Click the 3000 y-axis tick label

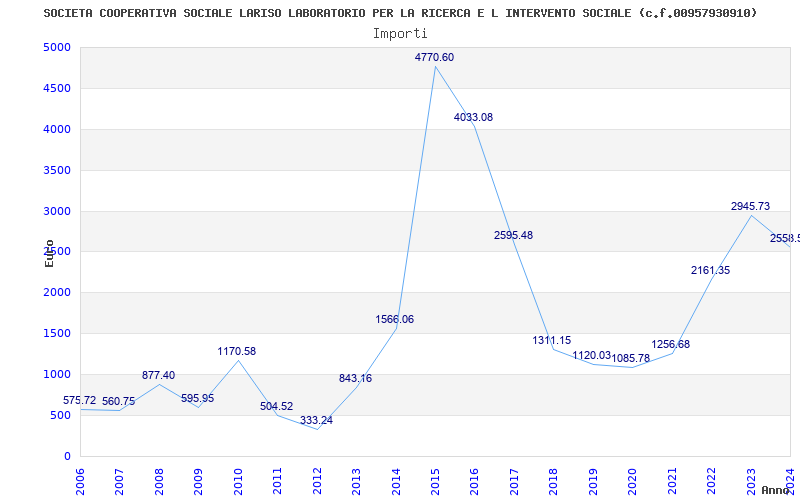[x=57, y=211]
